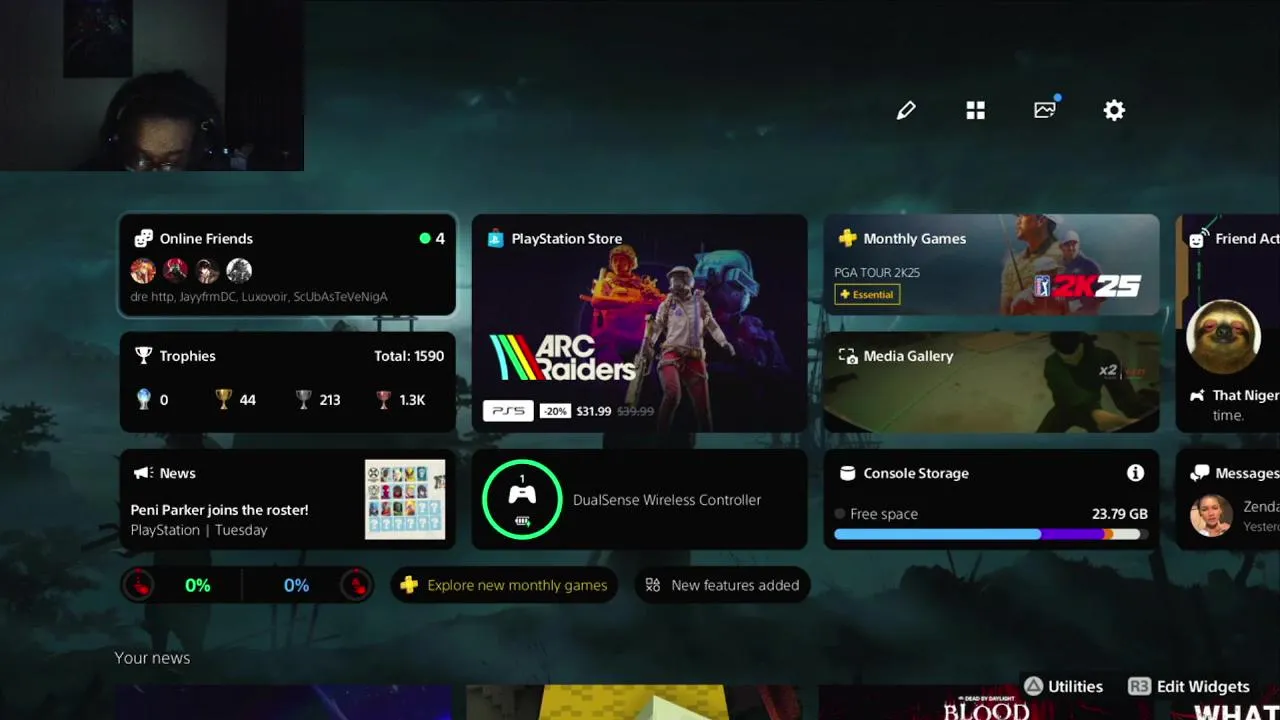Click the News megaphone icon
1280x720 pixels.
143,473
